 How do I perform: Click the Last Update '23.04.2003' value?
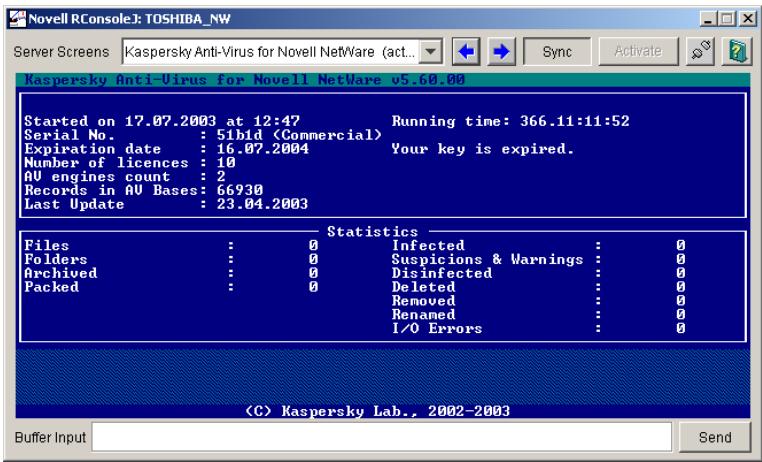point(262,204)
